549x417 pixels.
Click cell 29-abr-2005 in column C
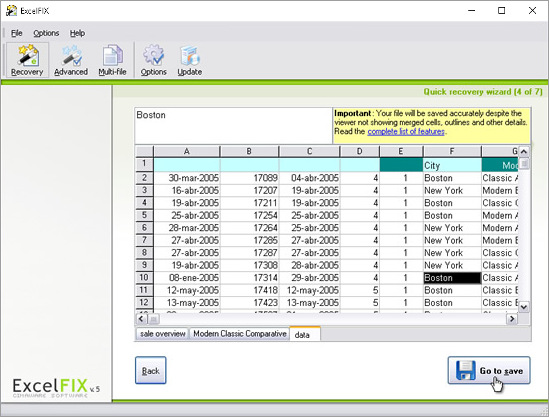[x=309, y=278]
